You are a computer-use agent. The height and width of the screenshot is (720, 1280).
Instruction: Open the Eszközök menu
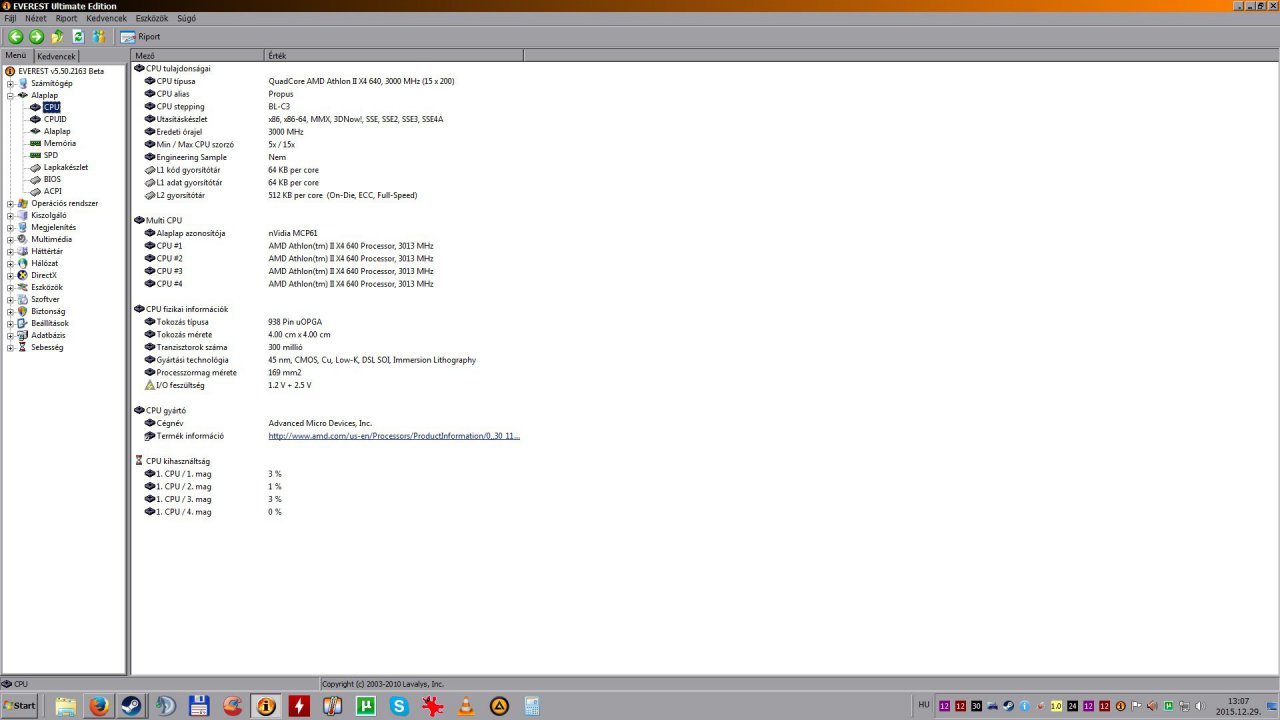click(x=152, y=18)
